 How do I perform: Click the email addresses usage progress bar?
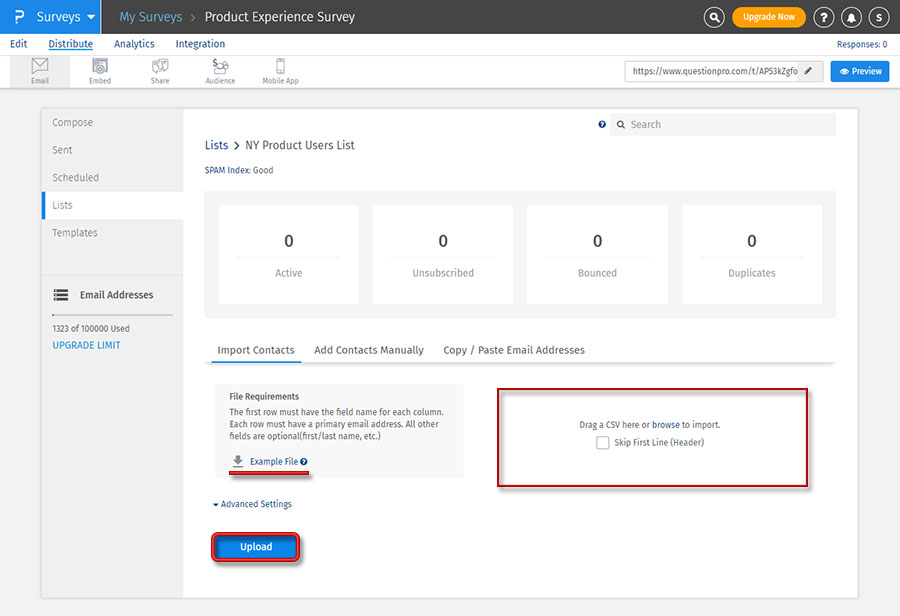tap(112, 315)
